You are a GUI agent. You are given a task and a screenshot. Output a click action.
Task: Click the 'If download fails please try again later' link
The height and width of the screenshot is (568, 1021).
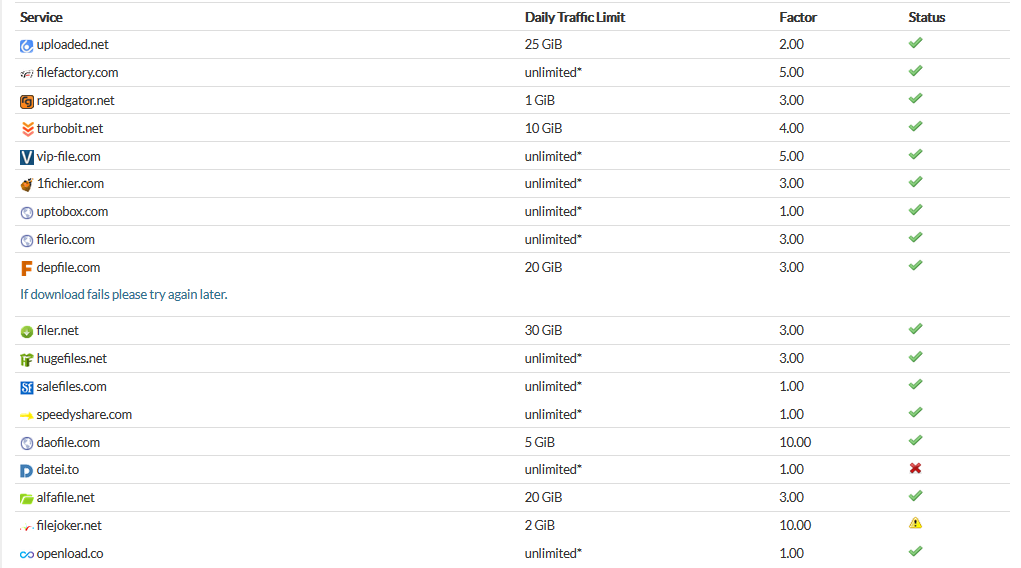point(124,294)
